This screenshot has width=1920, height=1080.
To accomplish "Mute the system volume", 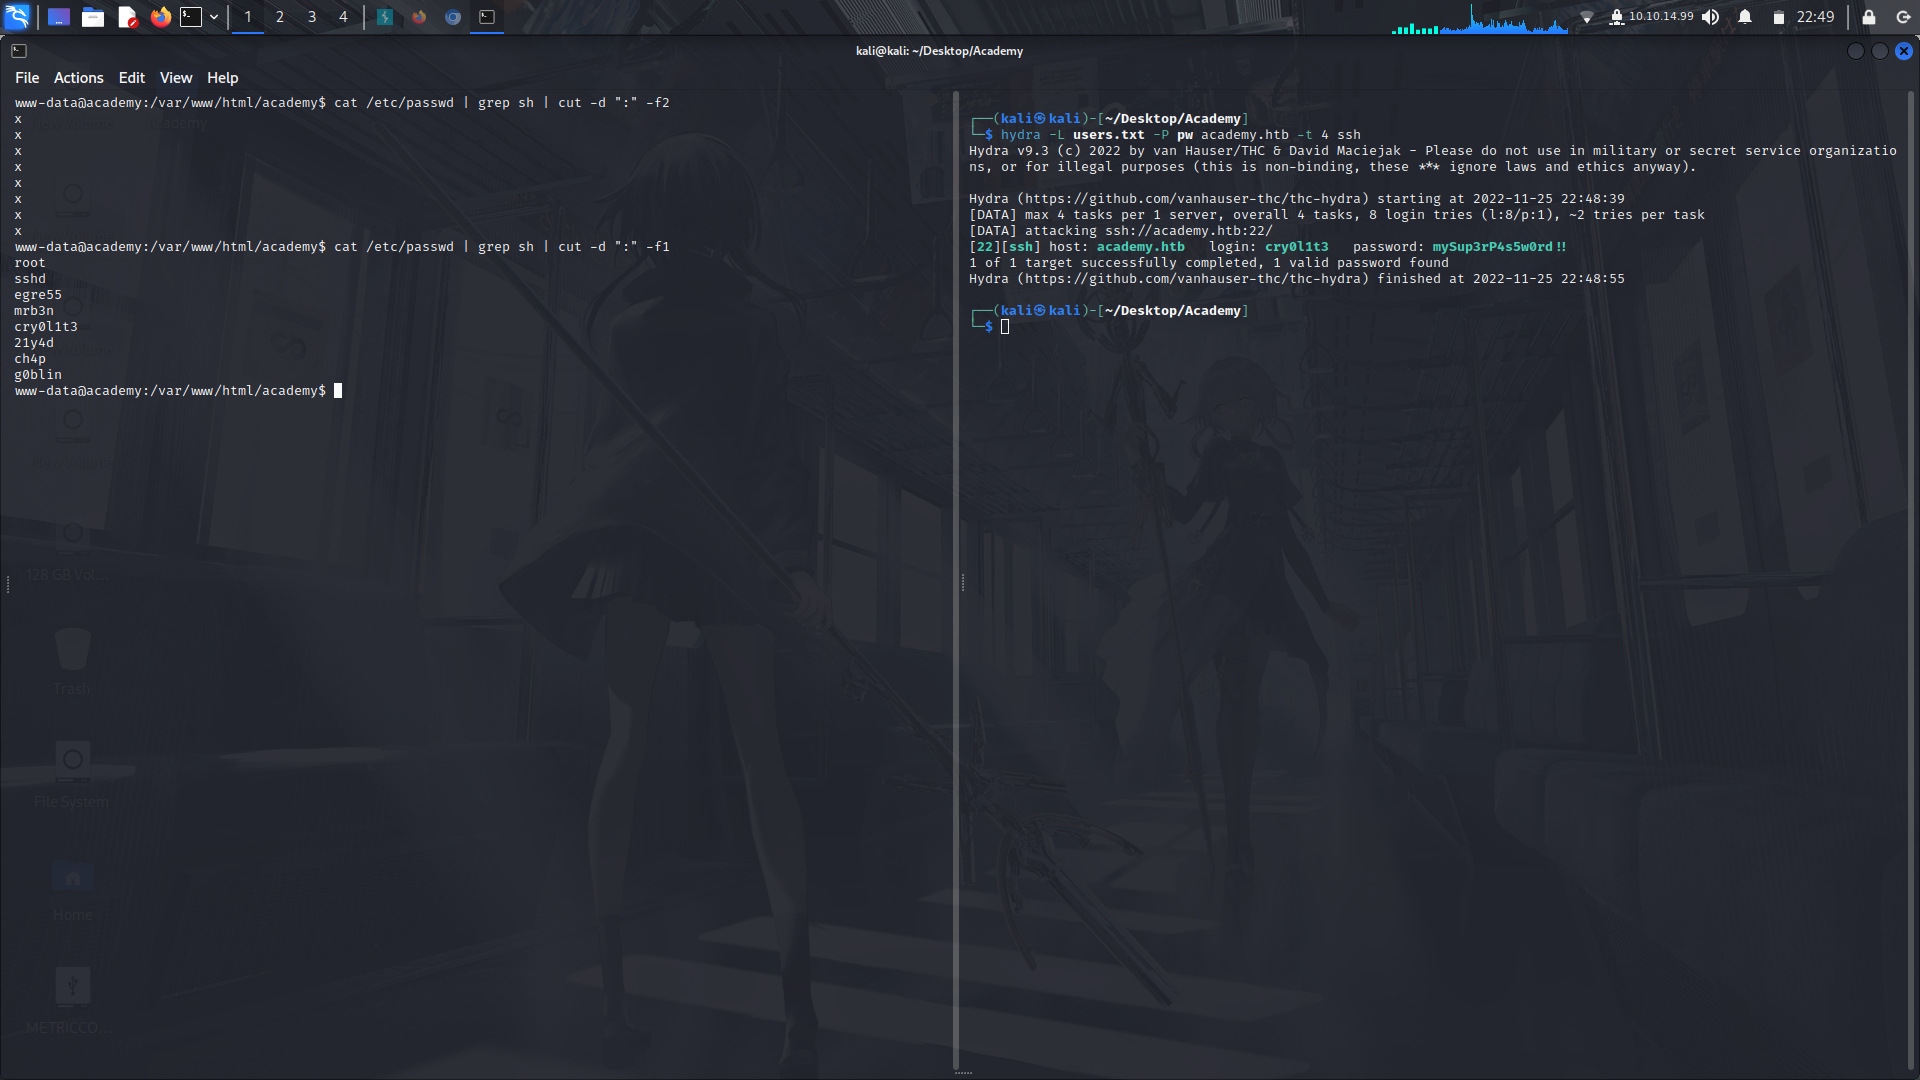I will pyautogui.click(x=1711, y=17).
